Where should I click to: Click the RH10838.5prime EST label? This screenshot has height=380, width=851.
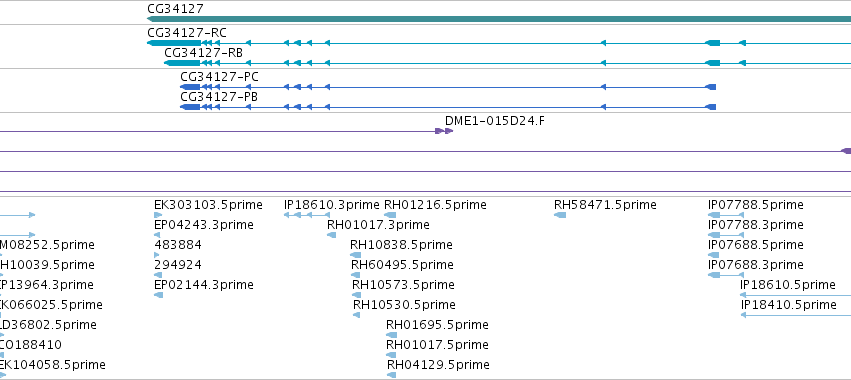(401, 245)
